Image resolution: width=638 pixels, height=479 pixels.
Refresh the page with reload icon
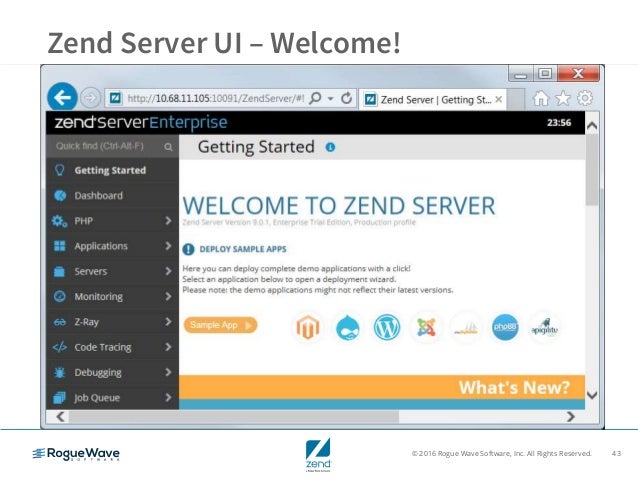(x=346, y=98)
